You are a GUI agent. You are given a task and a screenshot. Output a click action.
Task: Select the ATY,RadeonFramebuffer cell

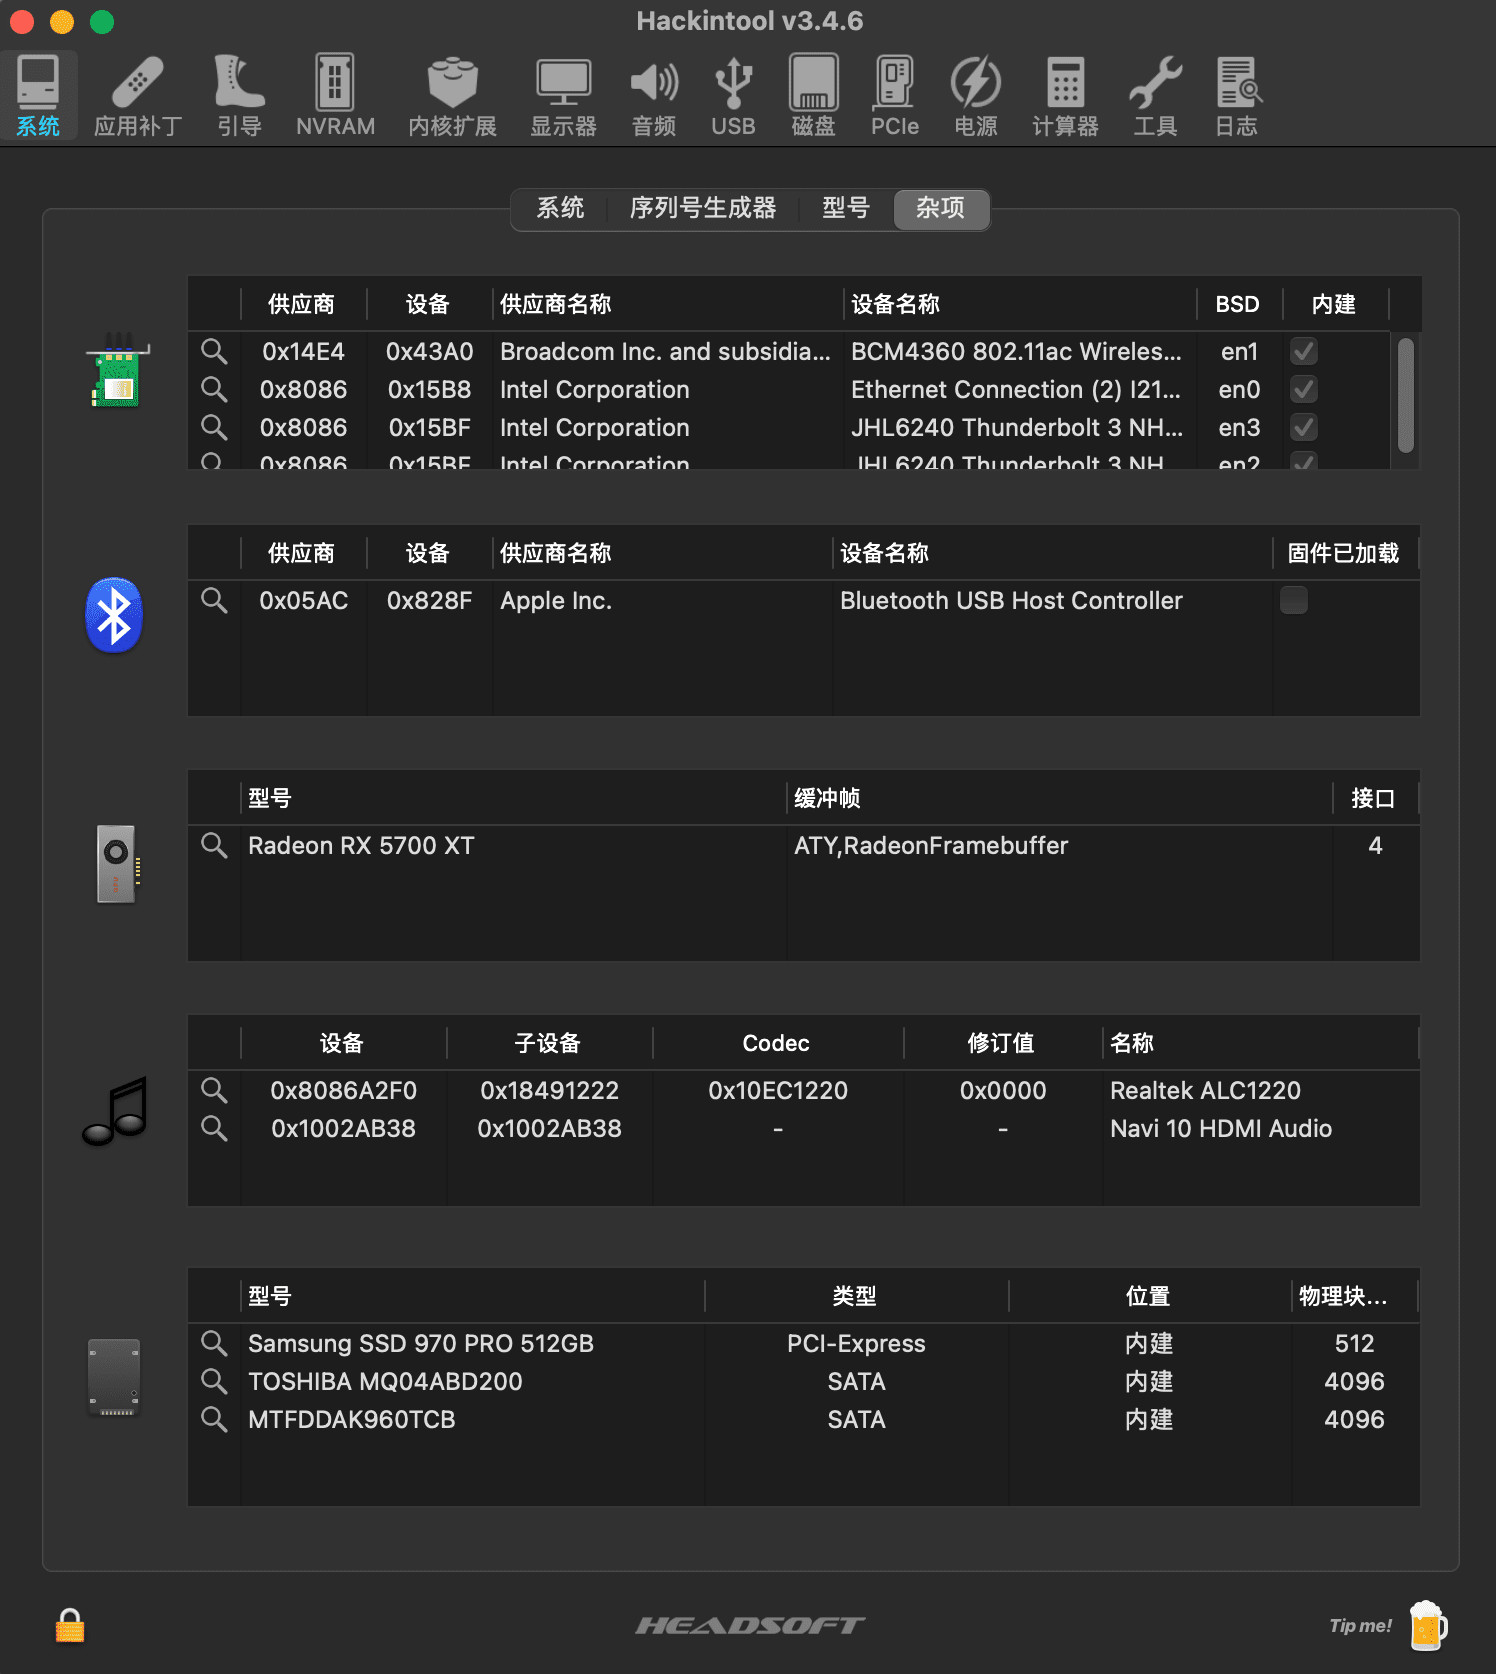931,845
